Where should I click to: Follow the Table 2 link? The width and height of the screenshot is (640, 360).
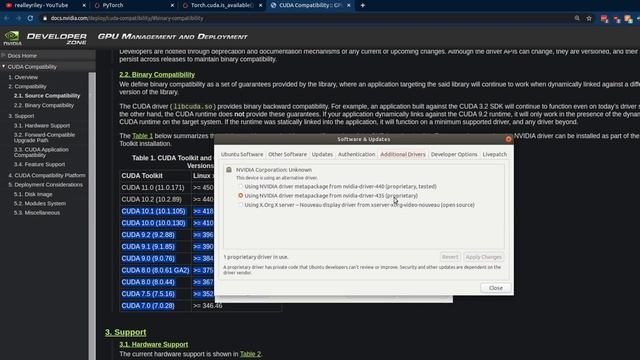pyautogui.click(x=250, y=354)
